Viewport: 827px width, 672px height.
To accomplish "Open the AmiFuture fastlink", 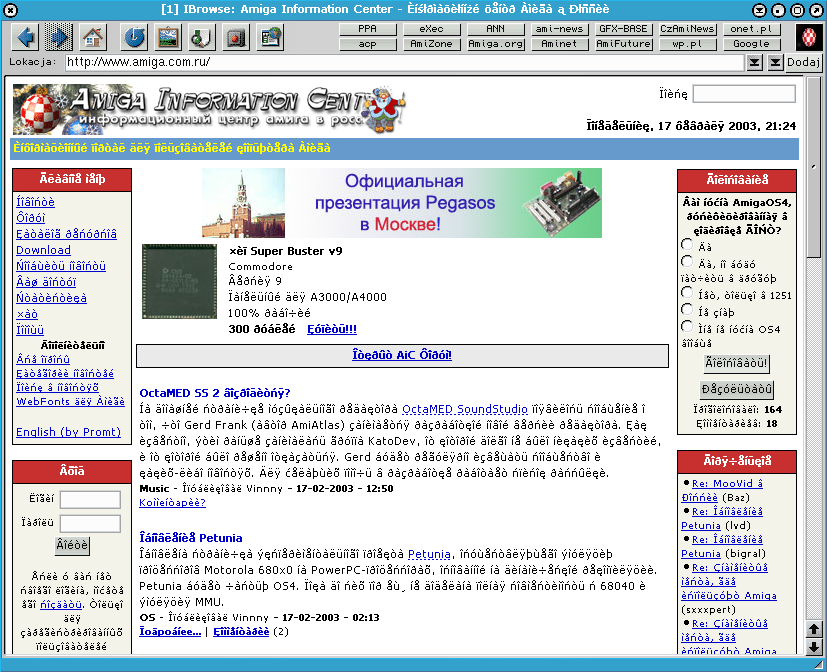I will click(623, 44).
